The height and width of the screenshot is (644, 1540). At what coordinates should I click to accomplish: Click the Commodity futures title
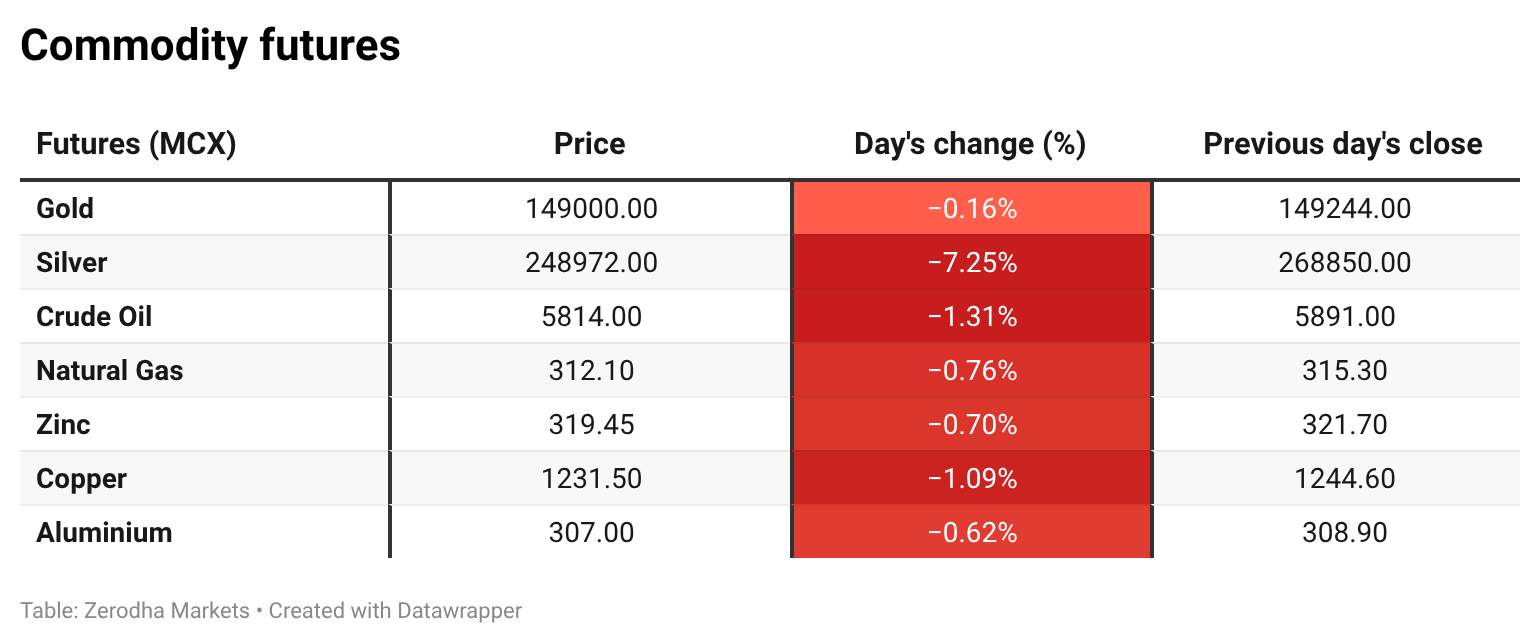tap(210, 46)
